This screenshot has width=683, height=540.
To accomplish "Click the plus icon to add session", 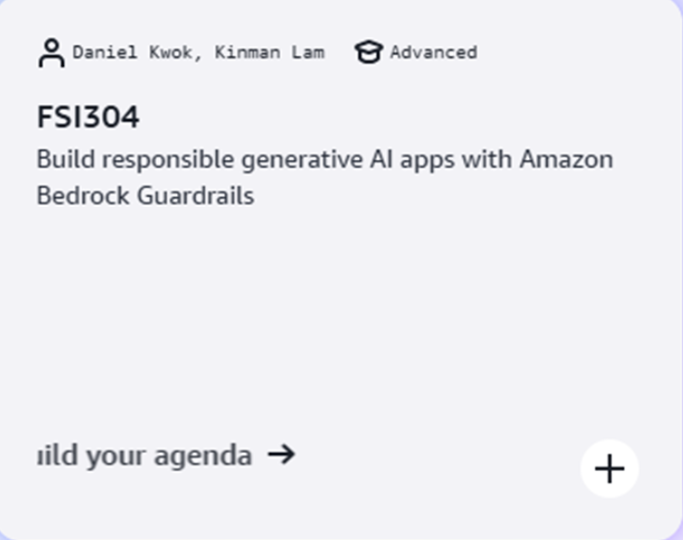I will click(x=609, y=469).
